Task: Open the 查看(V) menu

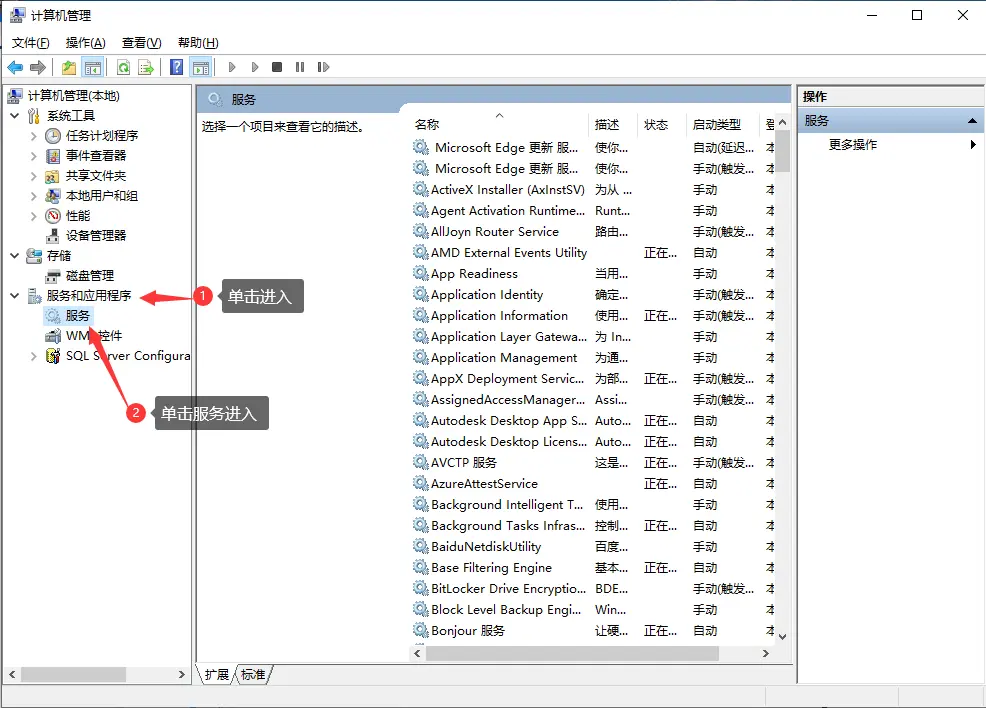Action: coord(141,43)
